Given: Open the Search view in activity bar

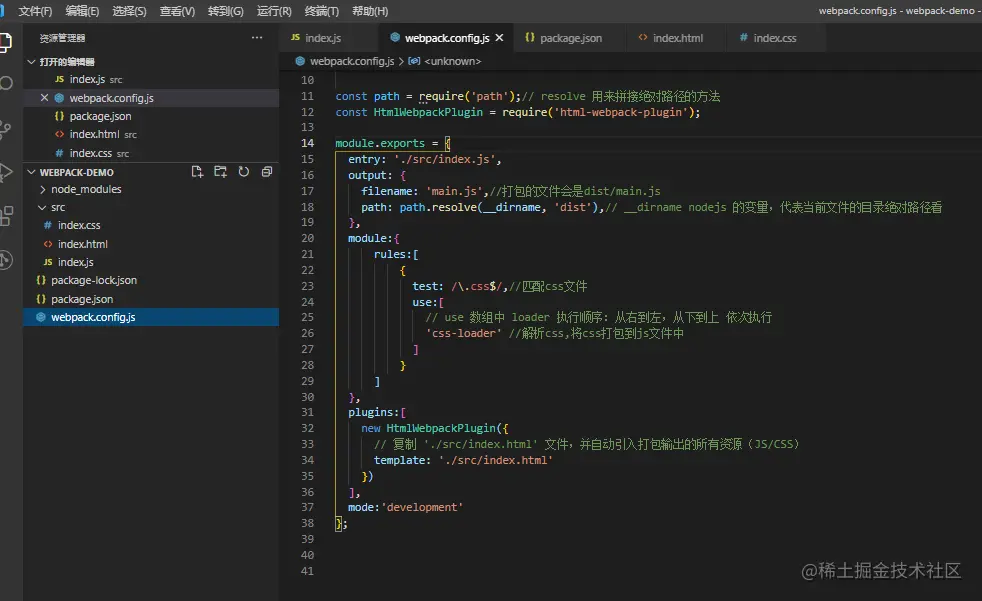Looking at the screenshot, I should pyautogui.click(x=7, y=82).
